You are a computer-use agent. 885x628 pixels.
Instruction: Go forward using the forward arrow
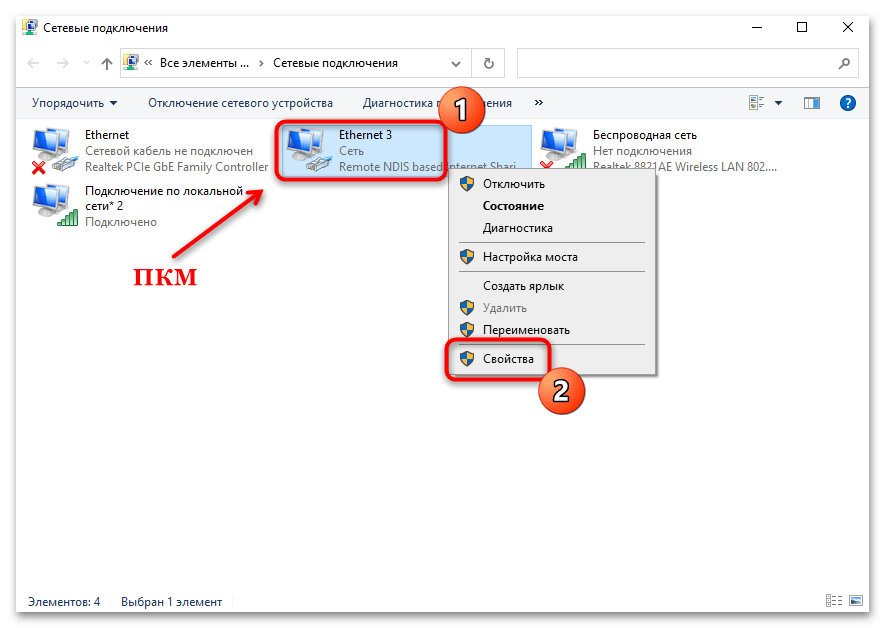pyautogui.click(x=63, y=63)
